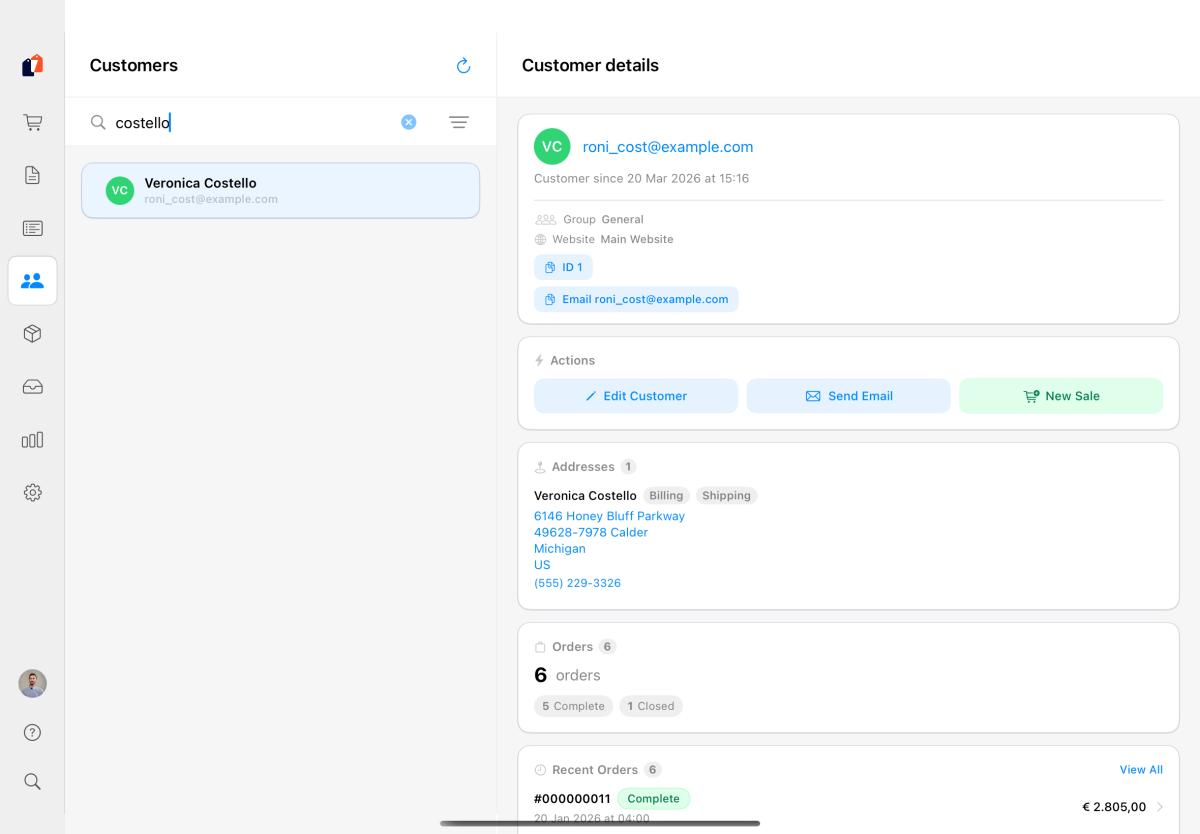Screen dimensions: 1200x834
Task: Click View All recent orders link
Action: [1140, 770]
